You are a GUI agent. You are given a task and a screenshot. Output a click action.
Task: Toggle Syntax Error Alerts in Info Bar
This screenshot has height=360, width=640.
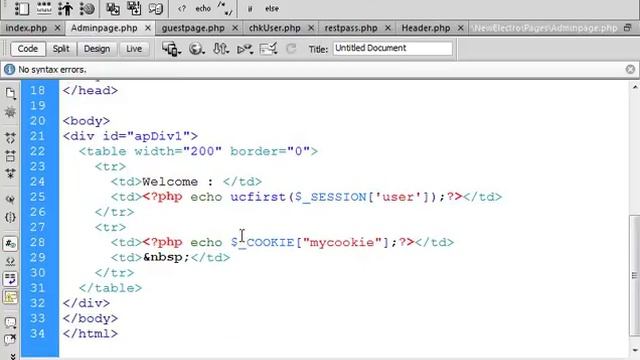10,297
